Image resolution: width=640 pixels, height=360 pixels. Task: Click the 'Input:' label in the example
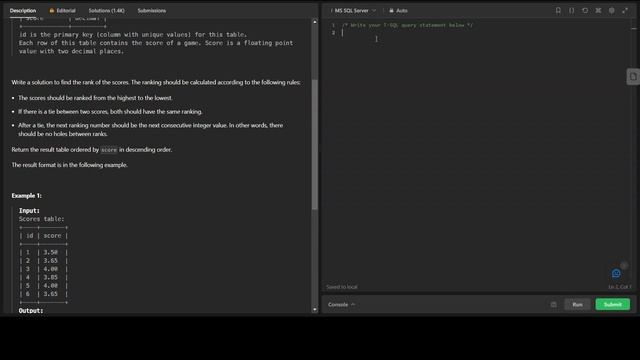pyautogui.click(x=29, y=211)
